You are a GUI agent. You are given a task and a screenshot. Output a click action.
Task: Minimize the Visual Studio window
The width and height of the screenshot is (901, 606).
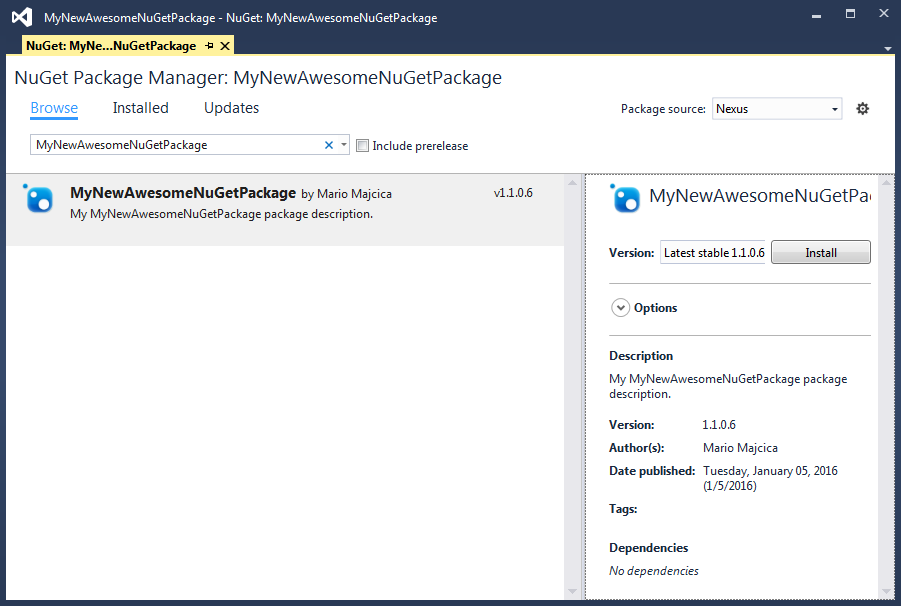pyautogui.click(x=816, y=14)
